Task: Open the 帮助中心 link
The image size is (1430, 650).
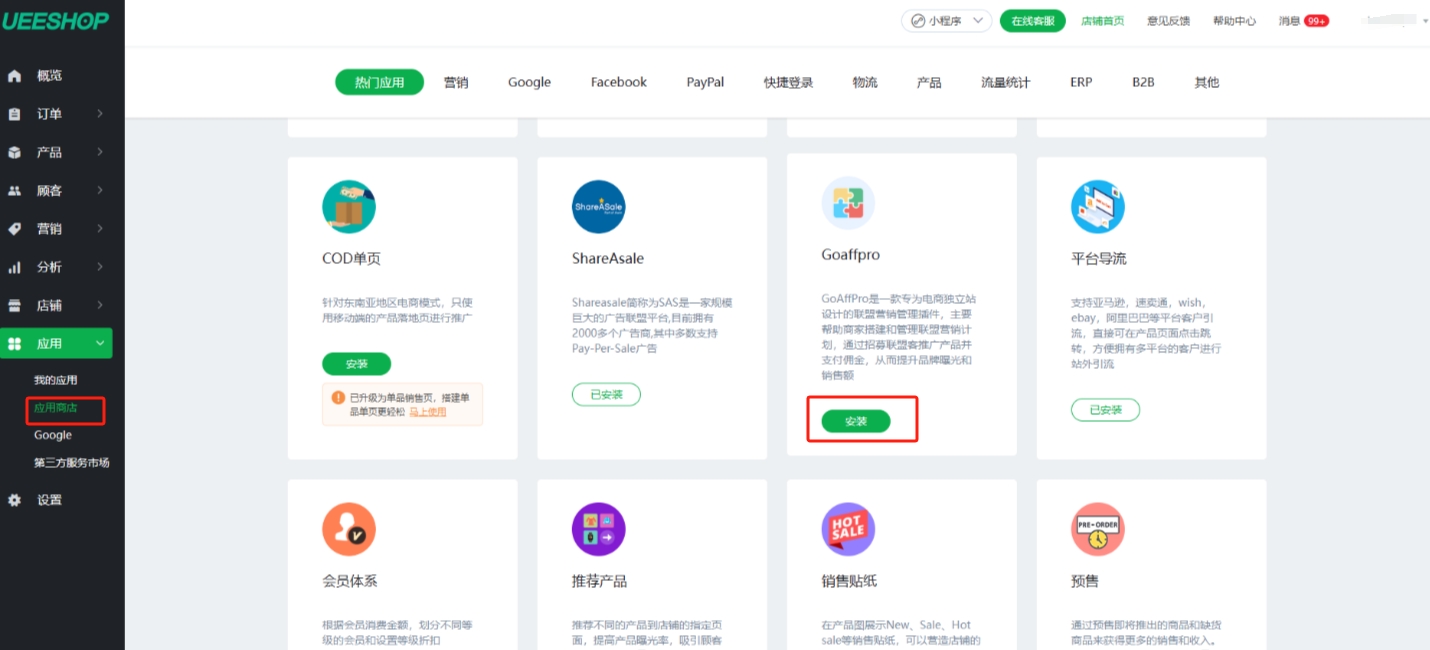Action: (1234, 21)
